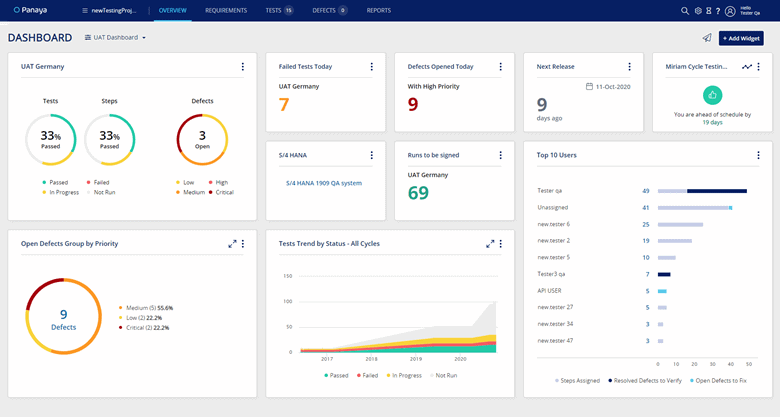Screen dimensions: 780x417
Task: Open the newTestingProj project selector
Action: 109,10
